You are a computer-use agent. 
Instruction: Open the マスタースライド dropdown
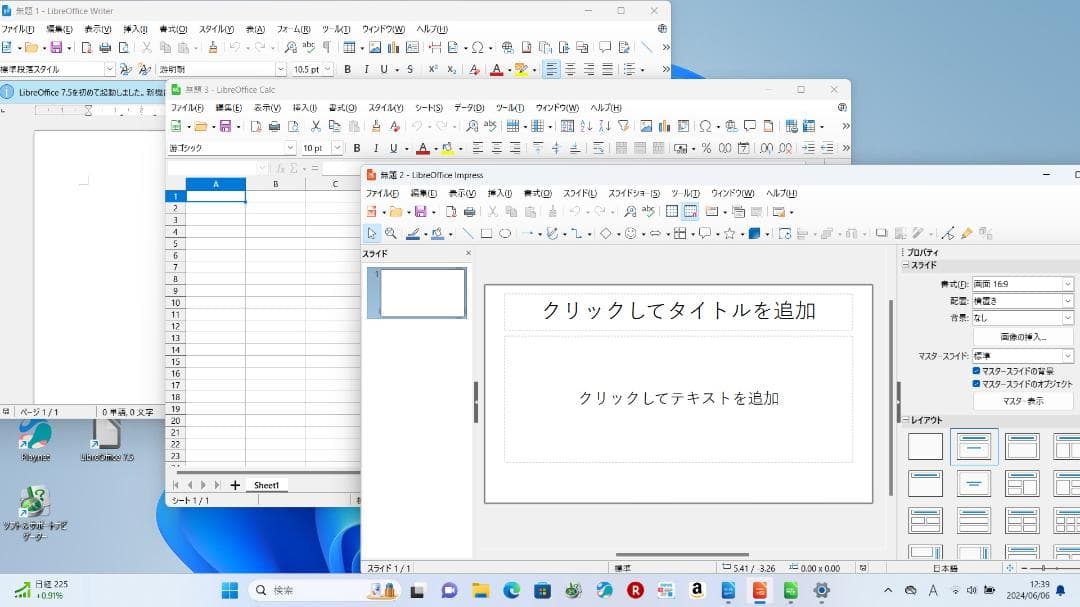click(x=1066, y=355)
